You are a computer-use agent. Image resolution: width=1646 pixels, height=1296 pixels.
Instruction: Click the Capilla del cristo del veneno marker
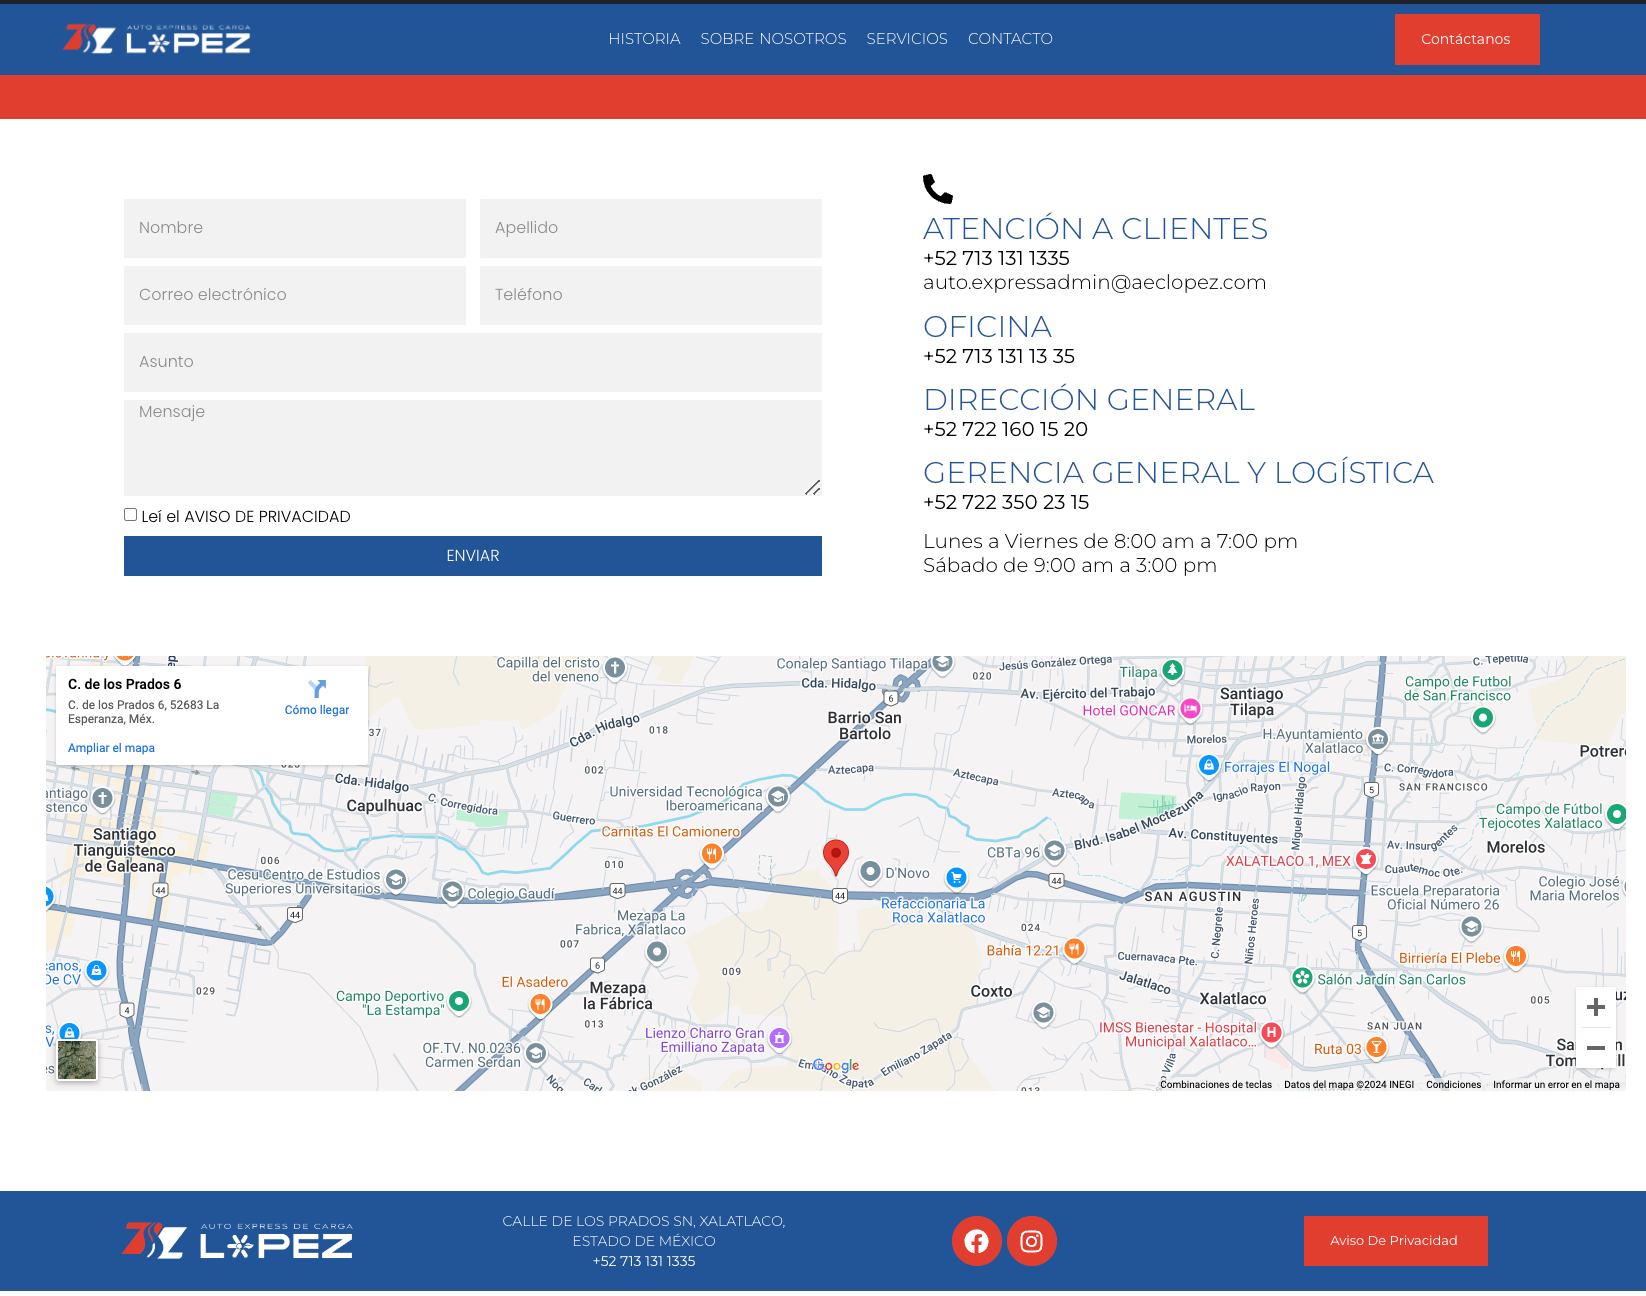pos(615,667)
